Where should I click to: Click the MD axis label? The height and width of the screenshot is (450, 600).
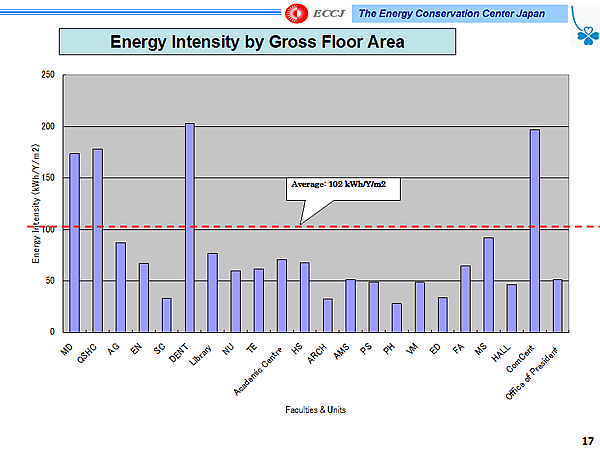tap(67, 349)
